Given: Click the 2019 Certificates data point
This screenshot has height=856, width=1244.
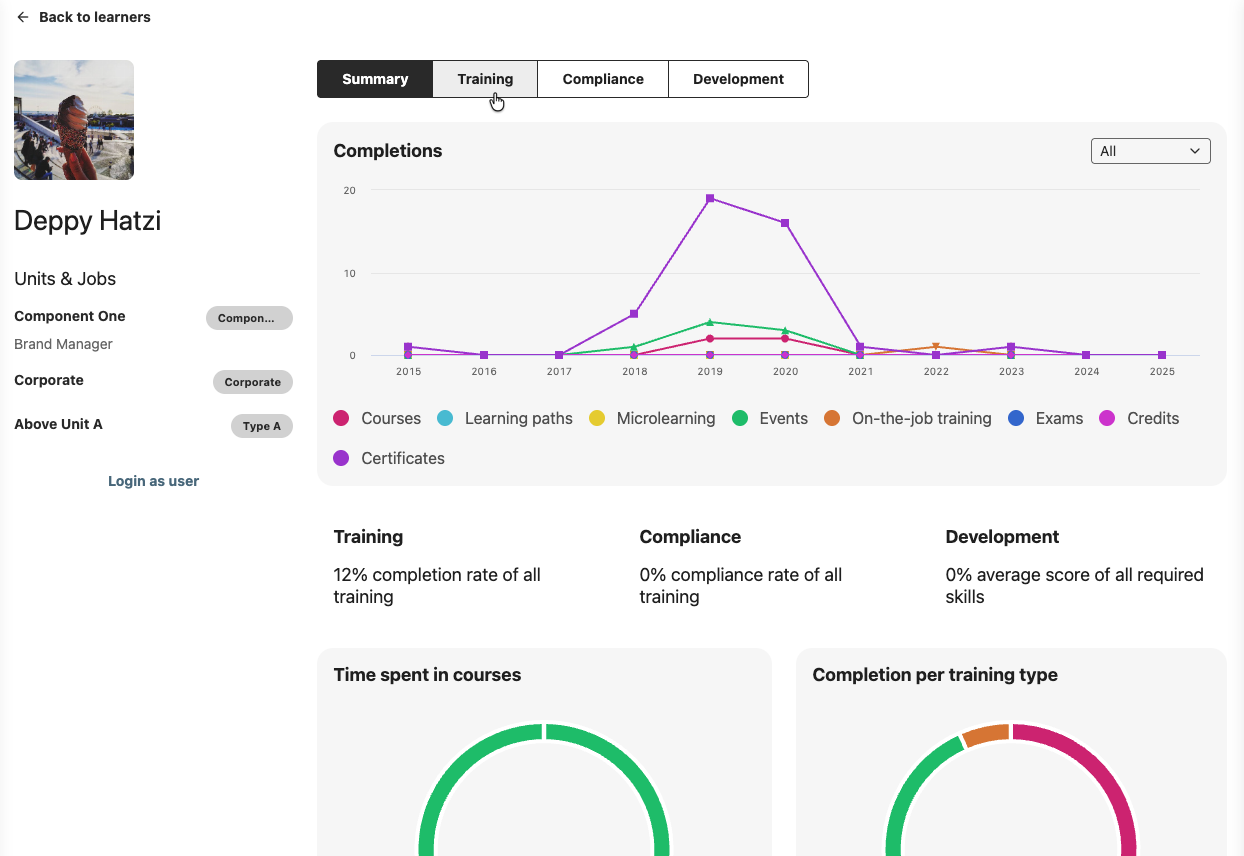Looking at the screenshot, I should (710, 198).
